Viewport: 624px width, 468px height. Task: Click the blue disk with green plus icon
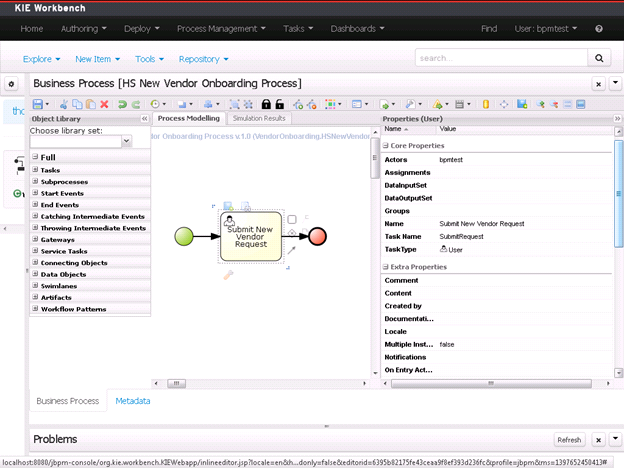tap(522, 104)
